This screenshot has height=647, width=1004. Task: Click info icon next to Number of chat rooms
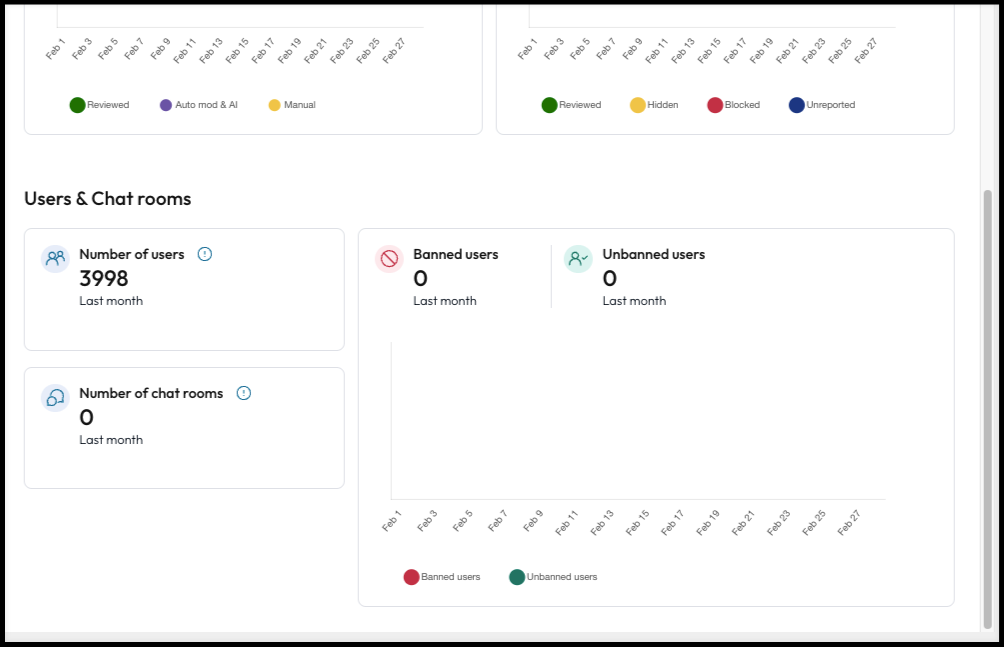(244, 393)
